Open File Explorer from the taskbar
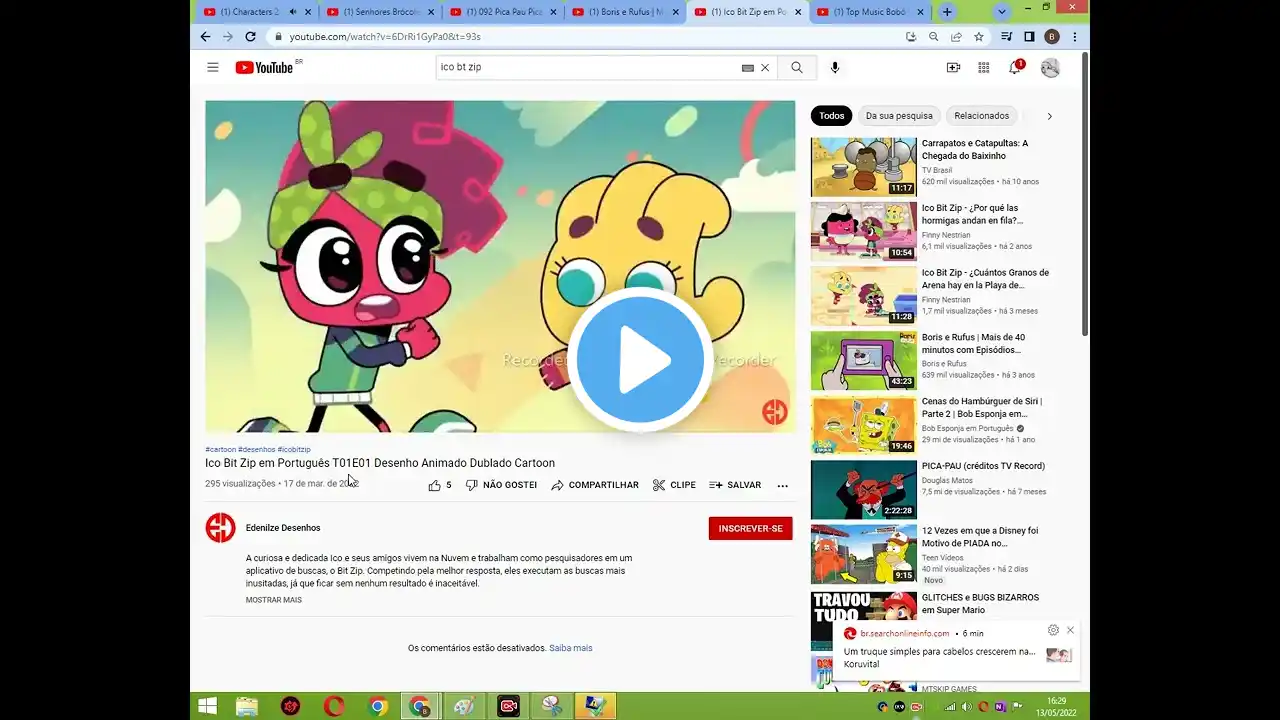Viewport: 1280px width, 720px height. [247, 706]
